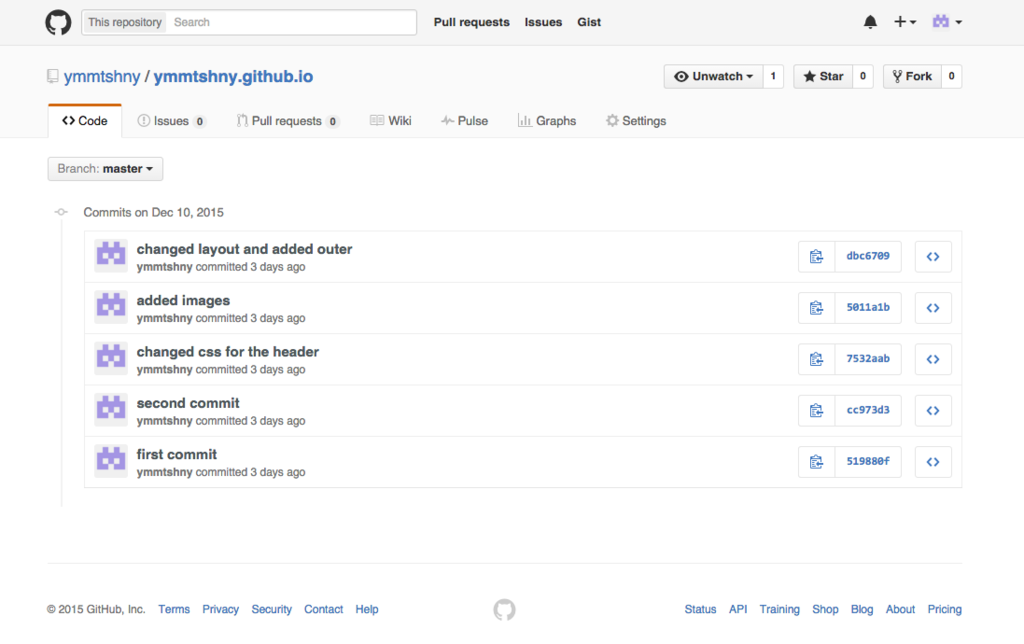View watchers count next to Unwatch
The height and width of the screenshot is (644, 1024).
[773, 76]
